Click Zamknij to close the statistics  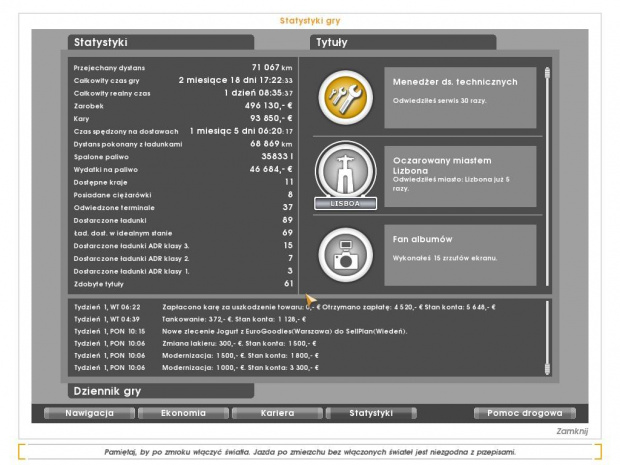pyautogui.click(x=572, y=431)
